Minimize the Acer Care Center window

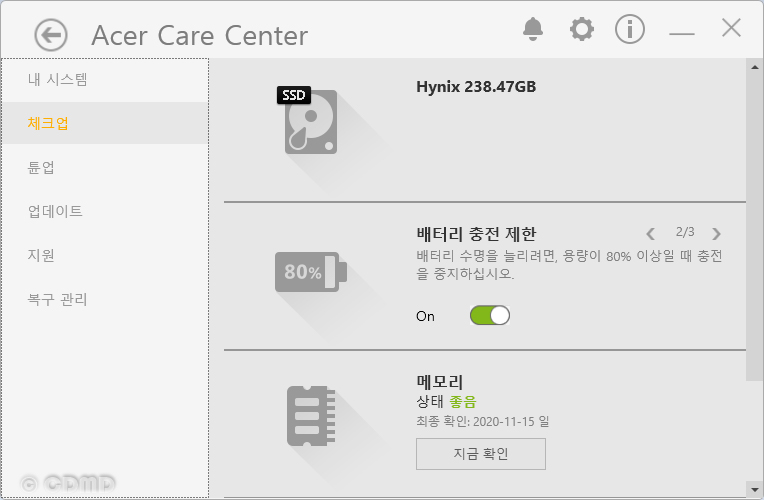(x=682, y=33)
